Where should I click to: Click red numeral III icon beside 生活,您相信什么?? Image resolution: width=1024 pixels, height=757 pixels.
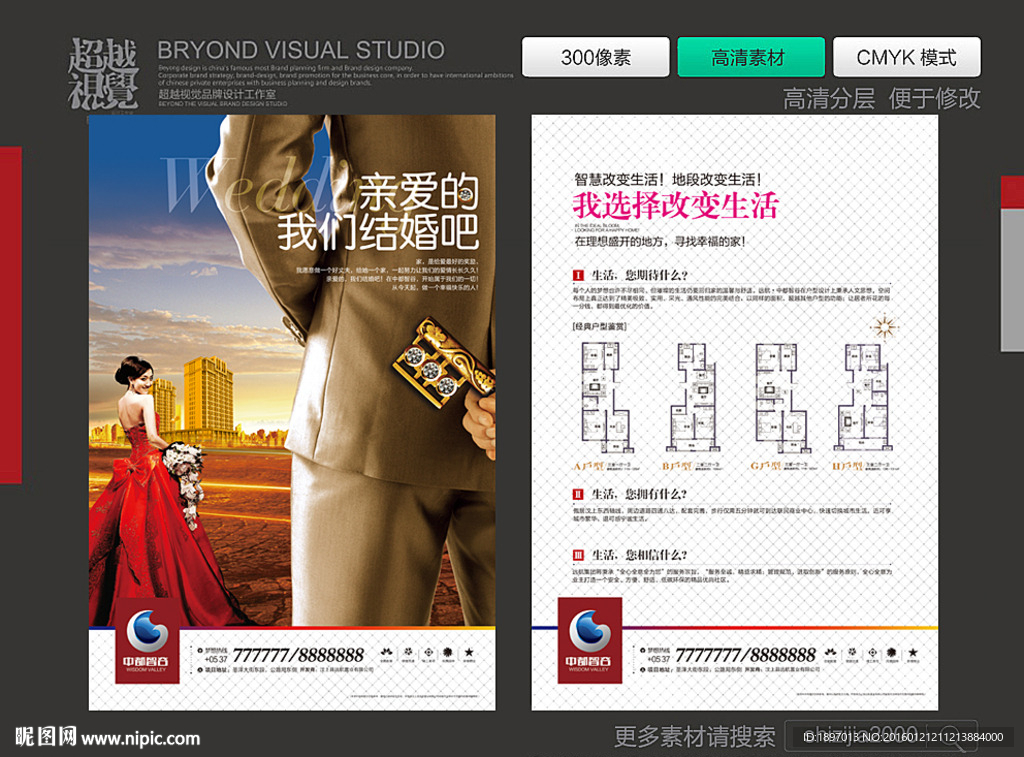[578, 555]
